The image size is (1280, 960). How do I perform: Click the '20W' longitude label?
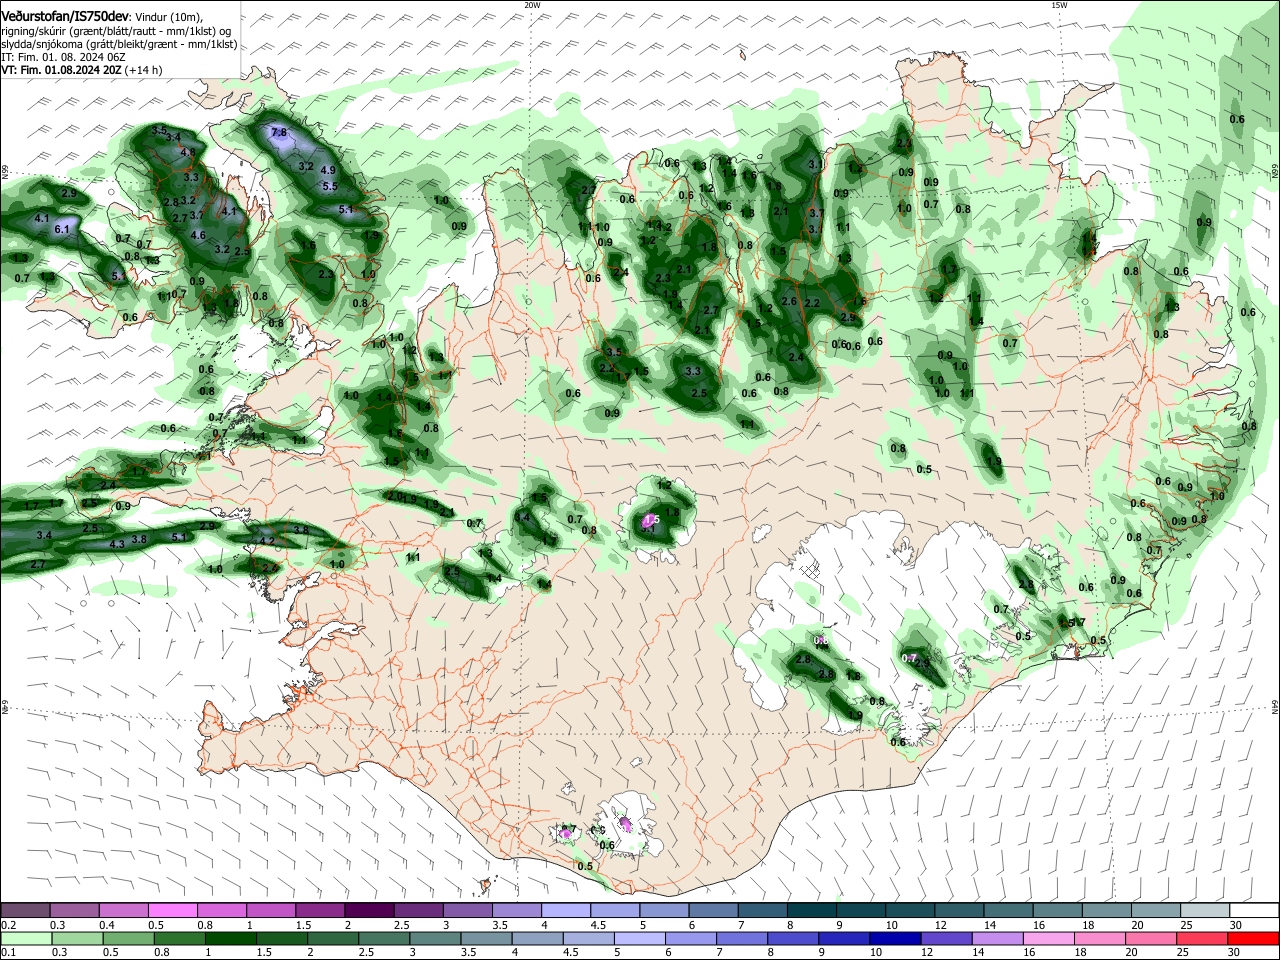click(532, 5)
